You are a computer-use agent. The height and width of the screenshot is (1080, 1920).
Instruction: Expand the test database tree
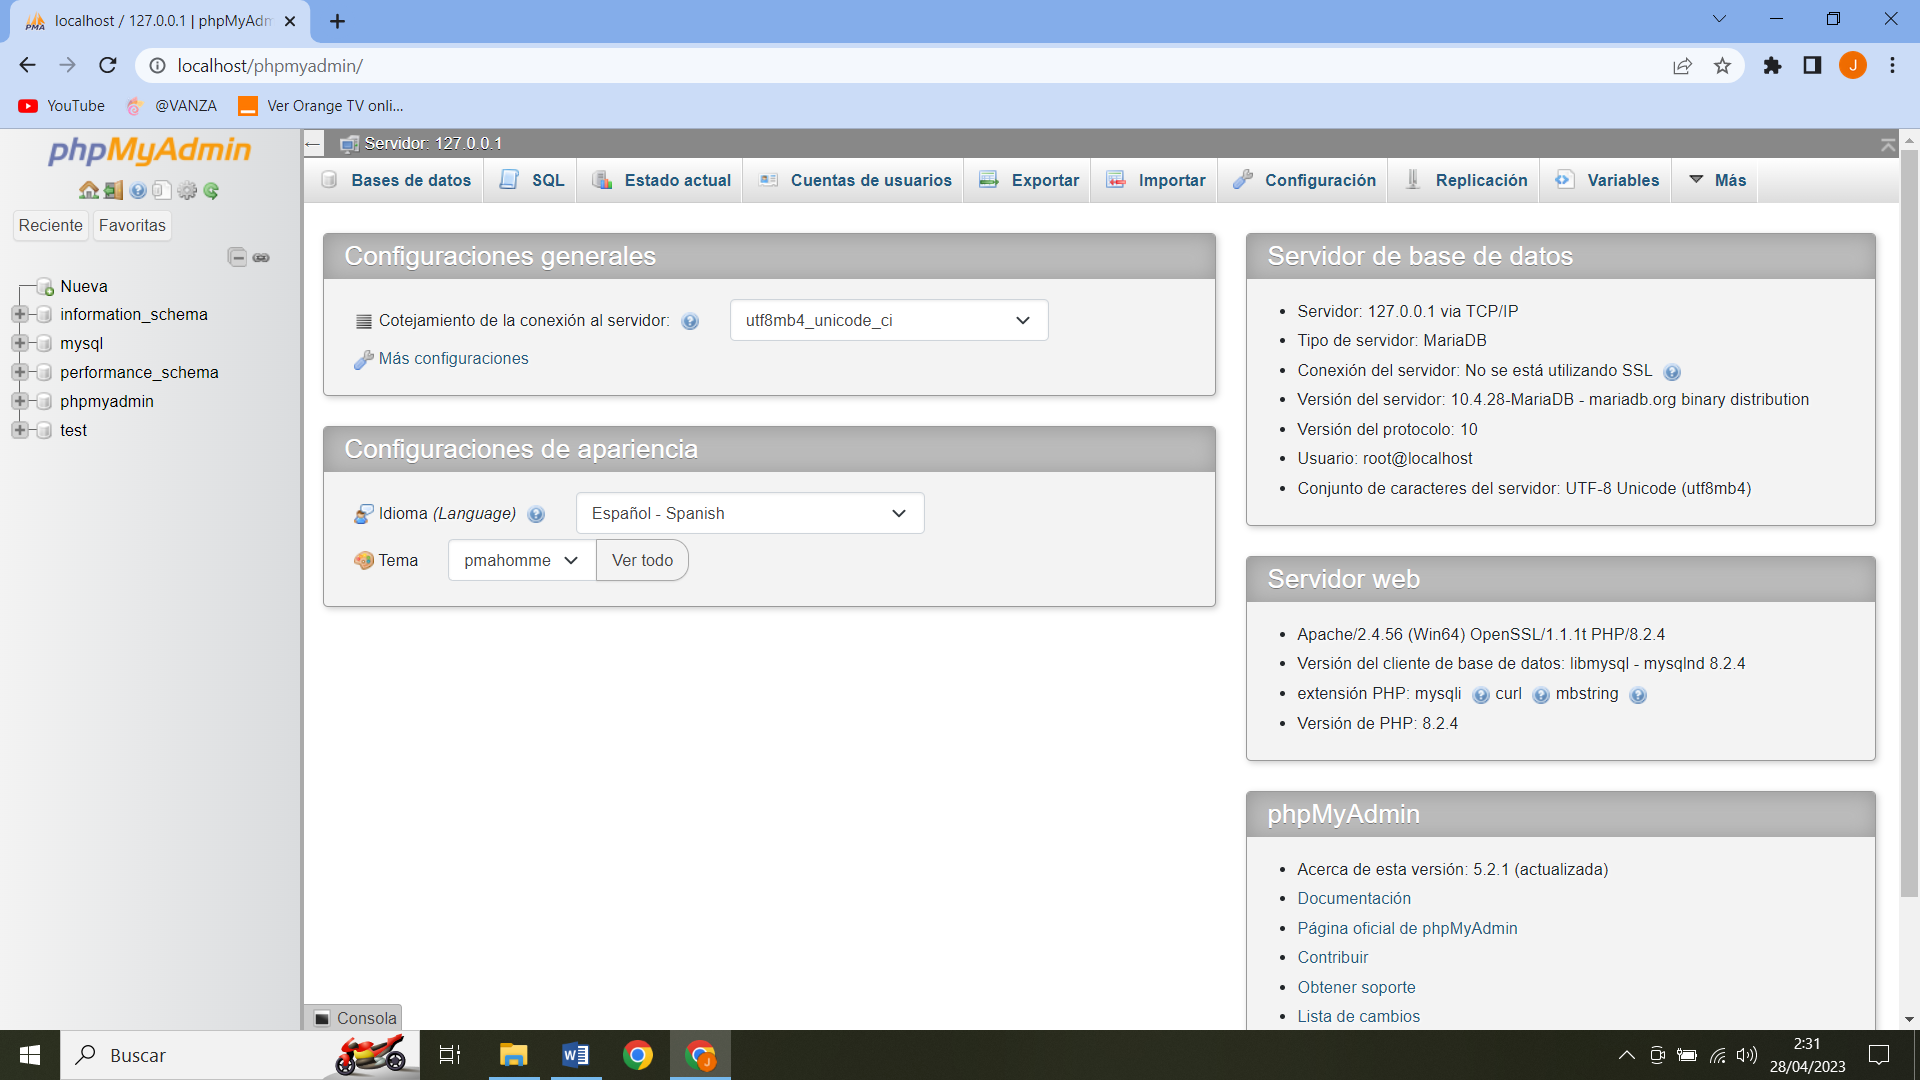[20, 430]
